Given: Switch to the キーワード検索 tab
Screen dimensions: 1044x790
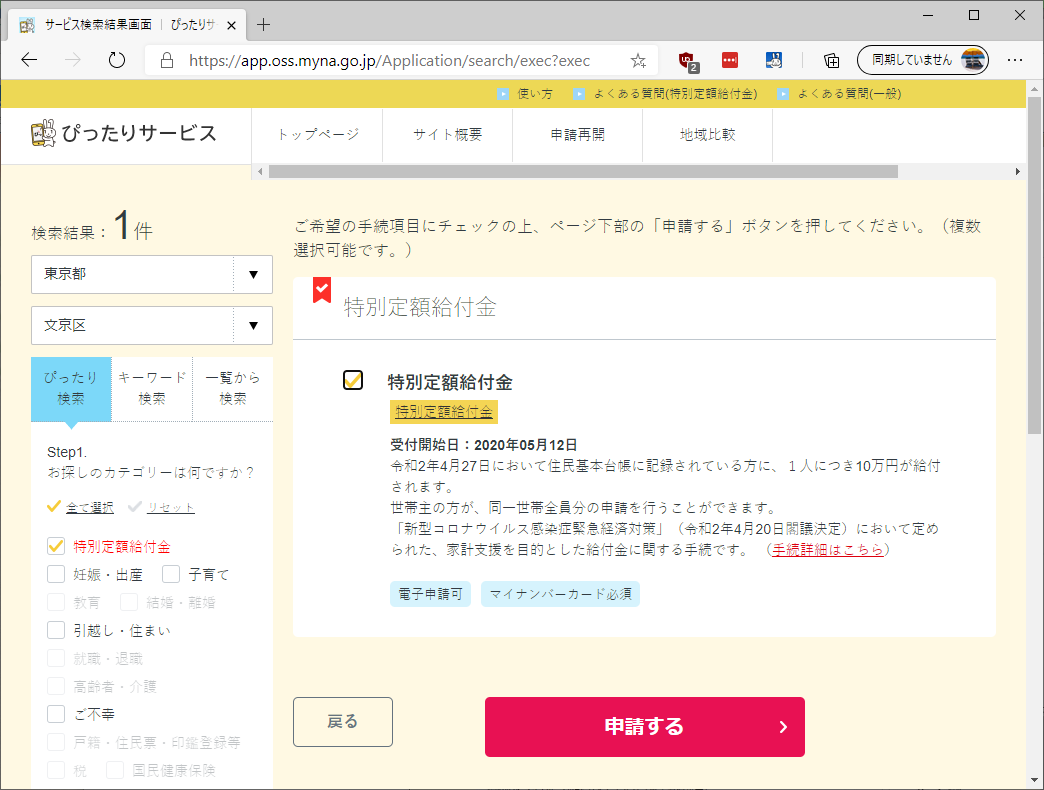Looking at the screenshot, I should tap(152, 388).
